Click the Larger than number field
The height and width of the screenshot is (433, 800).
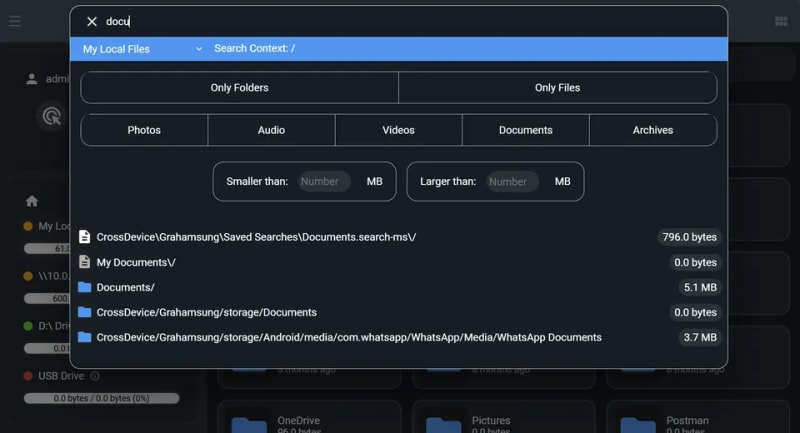(512, 182)
